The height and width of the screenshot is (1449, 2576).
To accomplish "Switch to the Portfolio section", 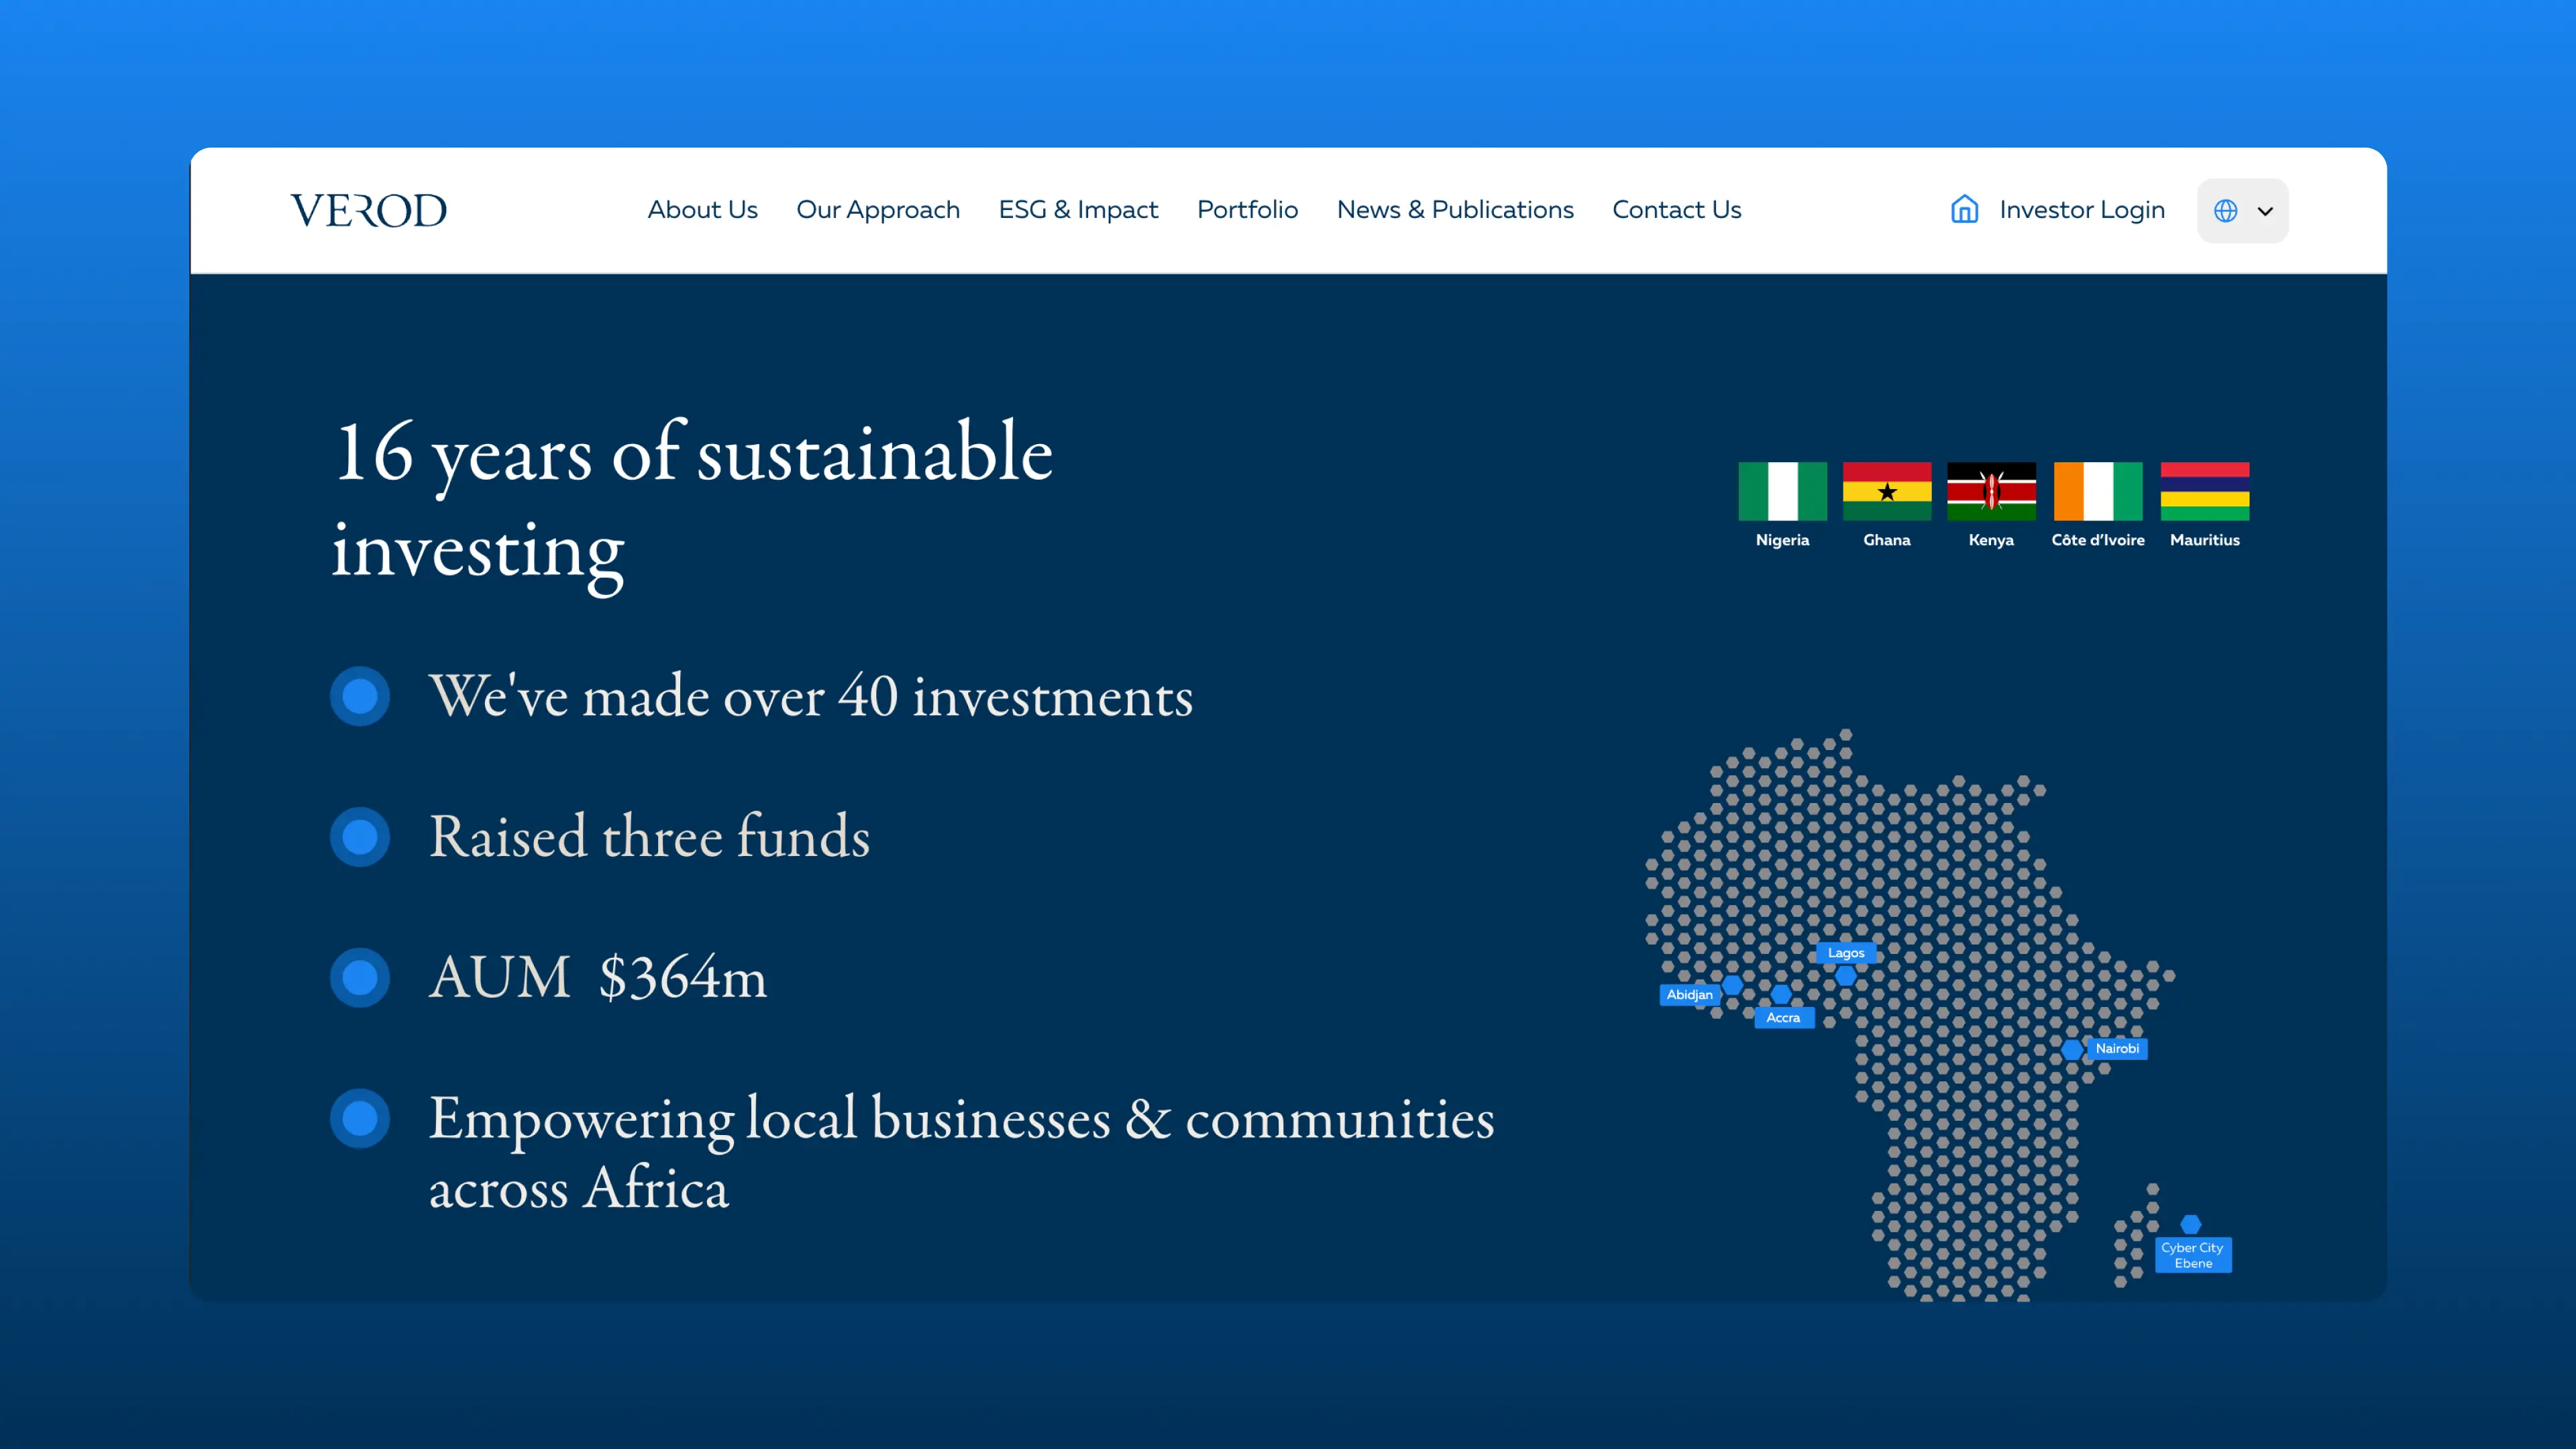I will [x=1247, y=210].
